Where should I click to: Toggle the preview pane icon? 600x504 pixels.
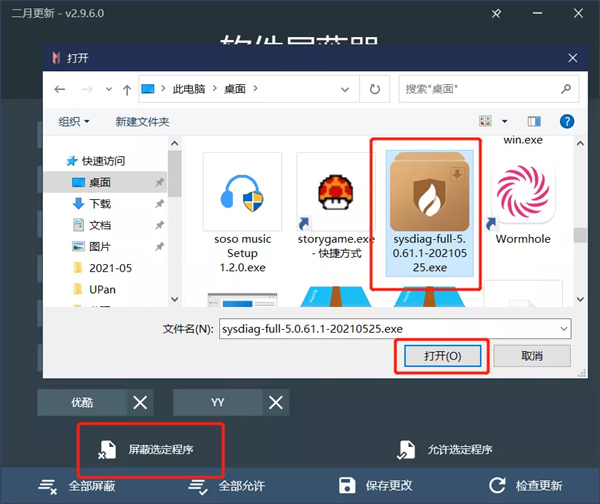[534, 121]
